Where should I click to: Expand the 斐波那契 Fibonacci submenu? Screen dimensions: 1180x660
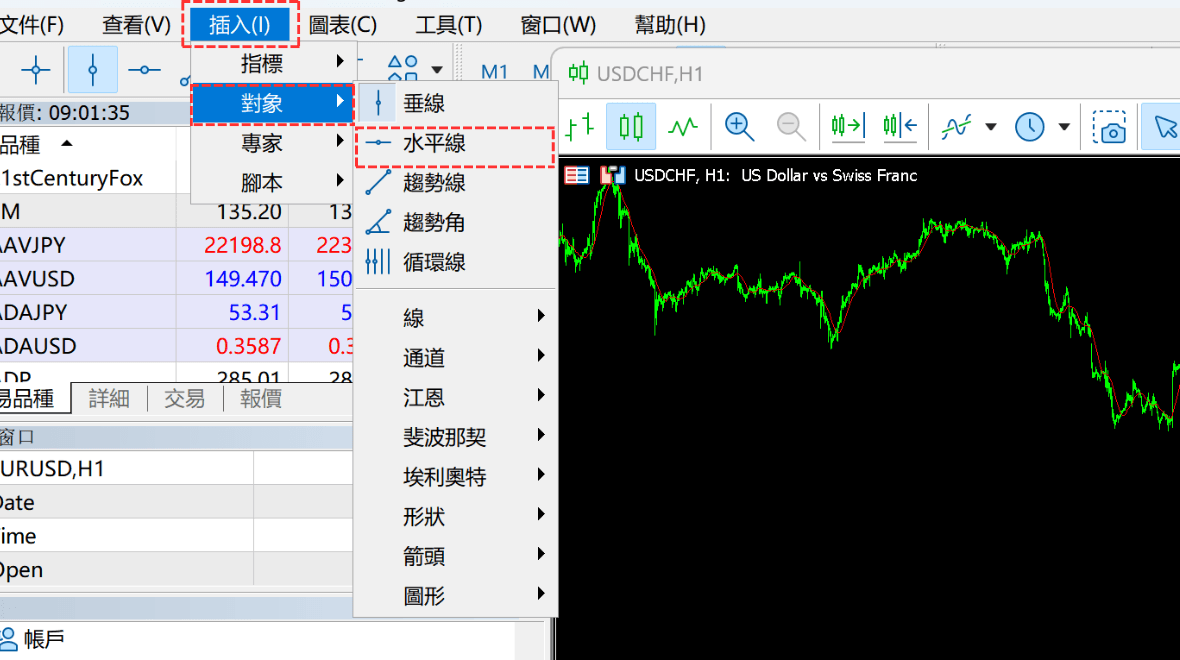click(455, 437)
